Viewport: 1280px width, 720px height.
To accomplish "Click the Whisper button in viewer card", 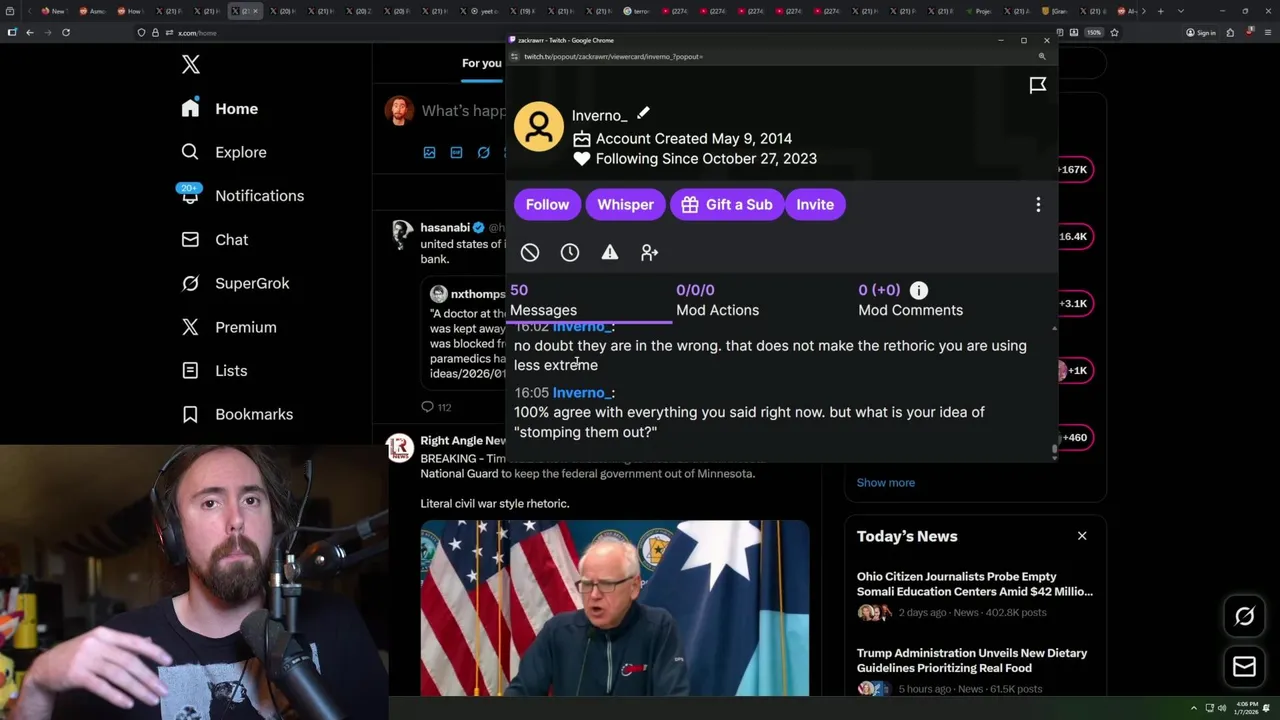I will pos(625,204).
